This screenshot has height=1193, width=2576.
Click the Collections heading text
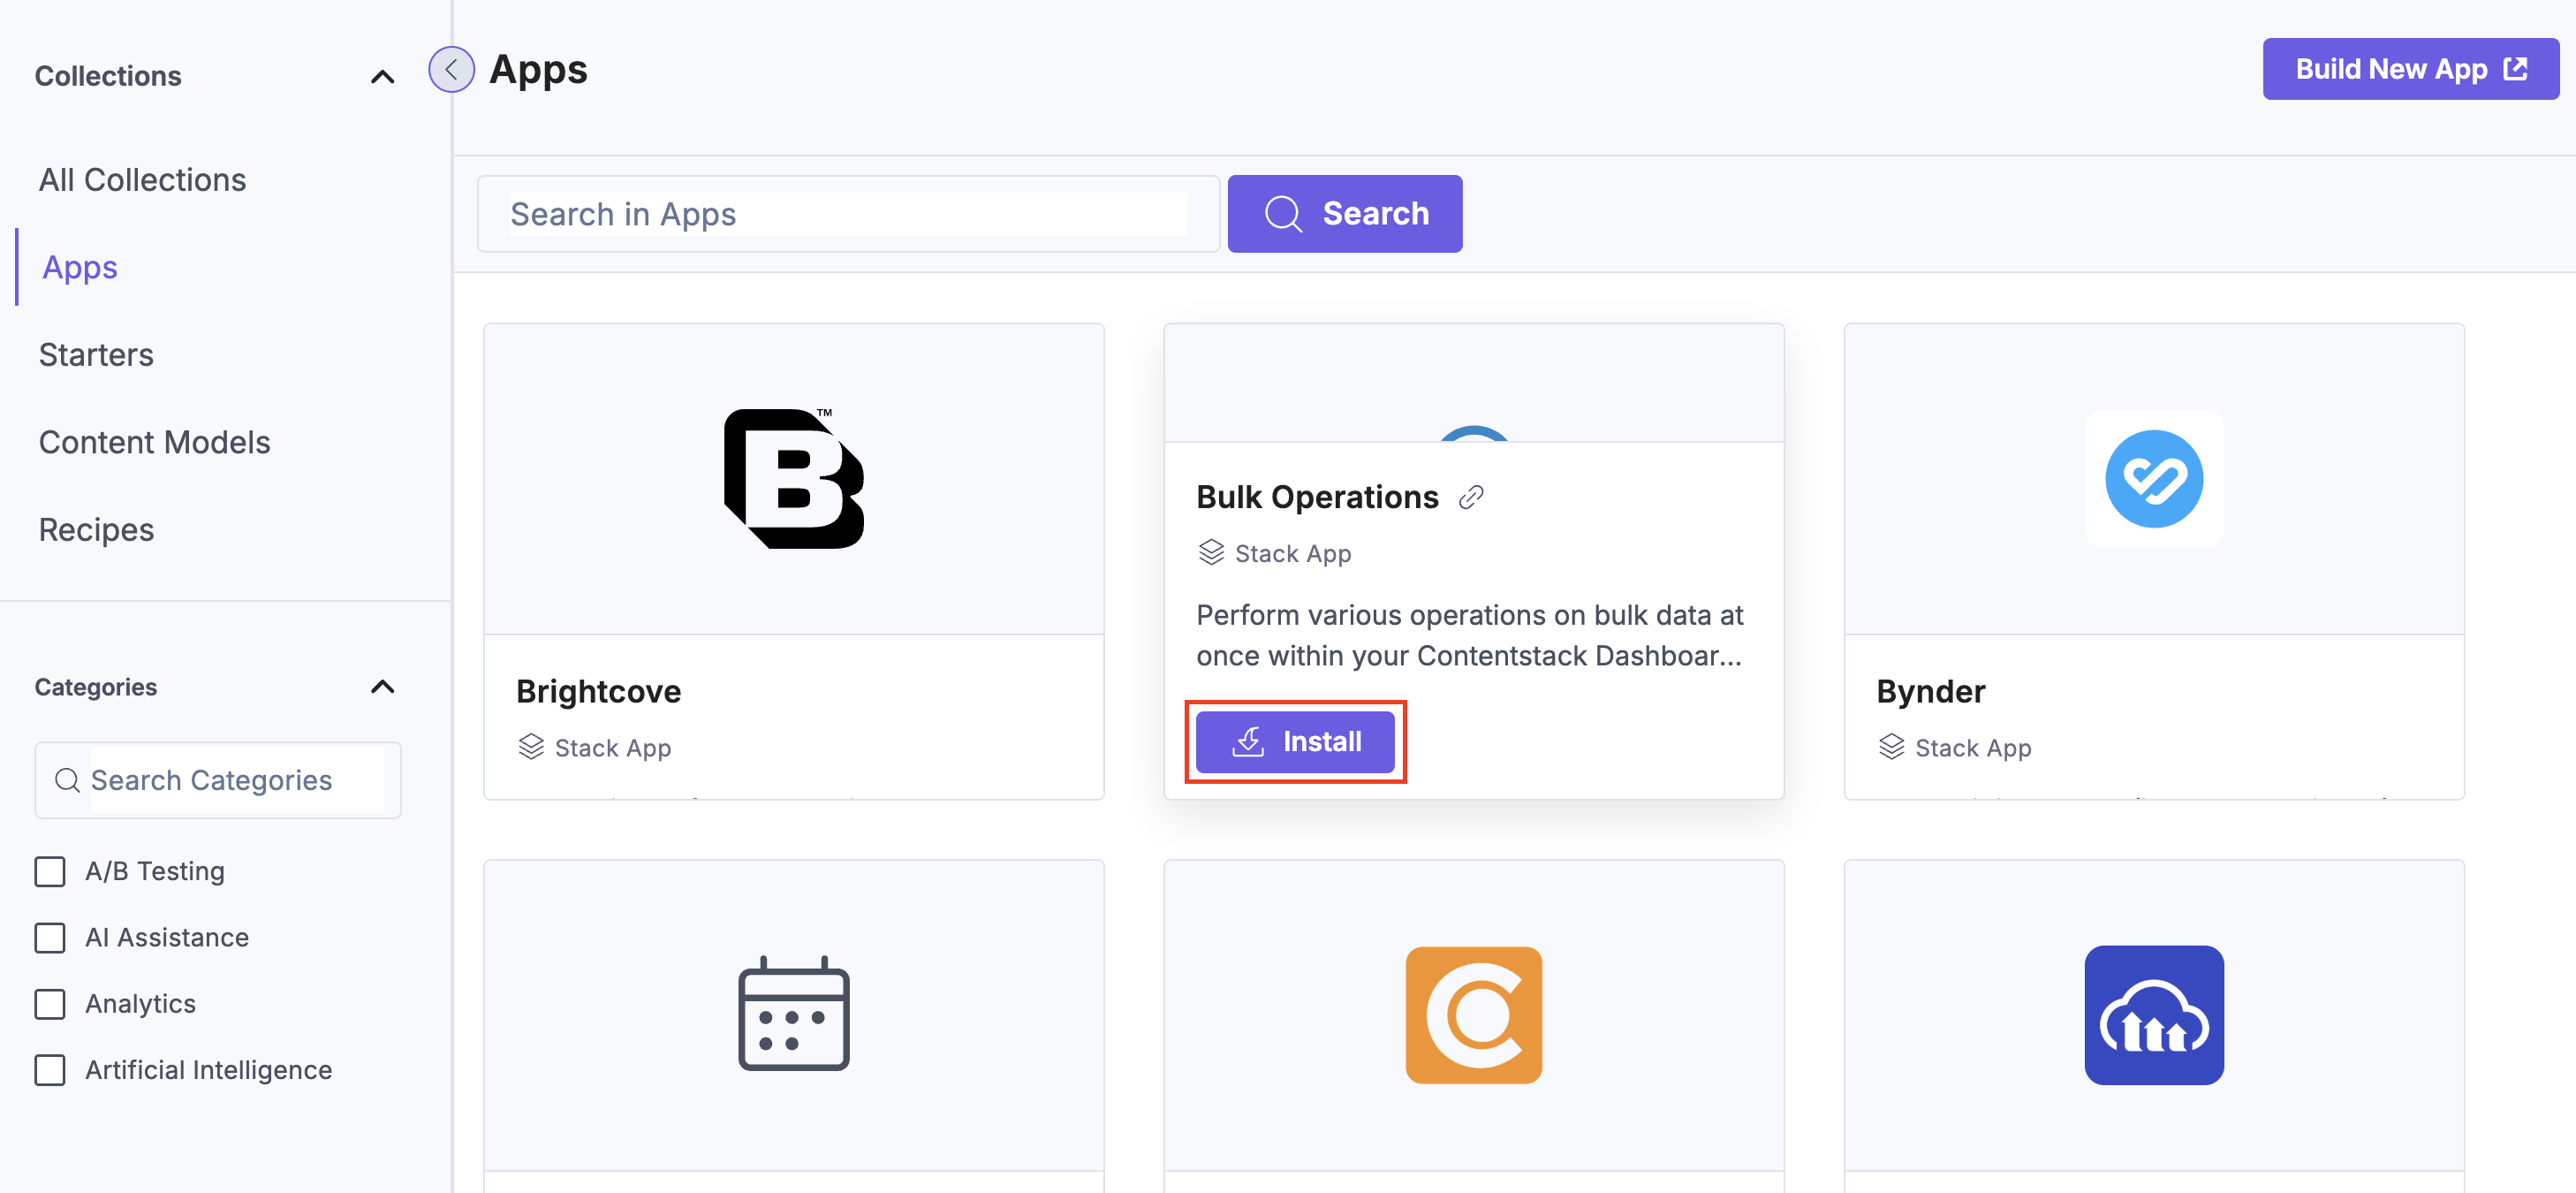(108, 76)
